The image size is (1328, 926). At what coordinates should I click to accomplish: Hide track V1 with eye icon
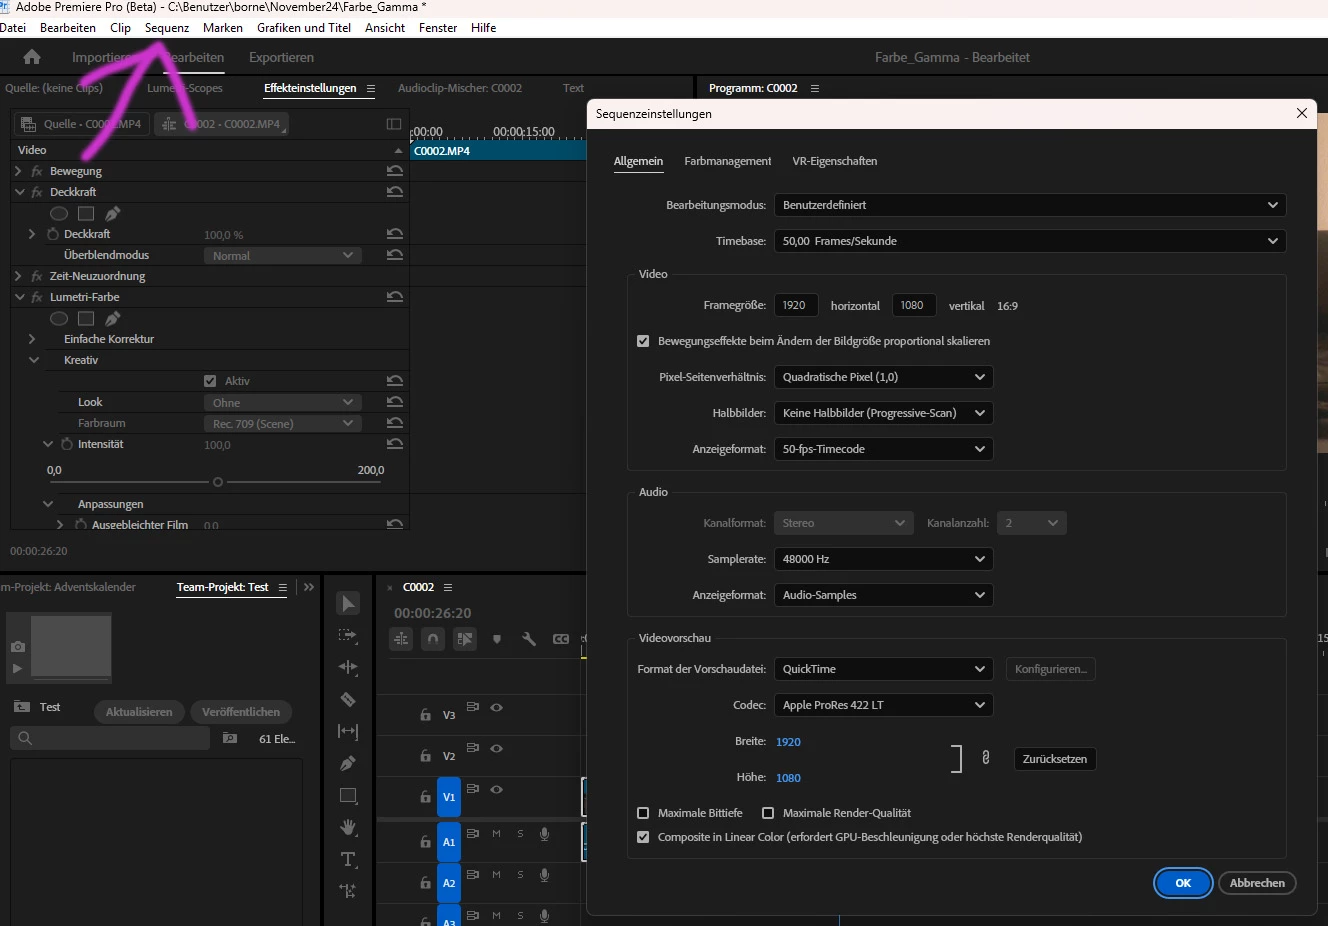(496, 789)
